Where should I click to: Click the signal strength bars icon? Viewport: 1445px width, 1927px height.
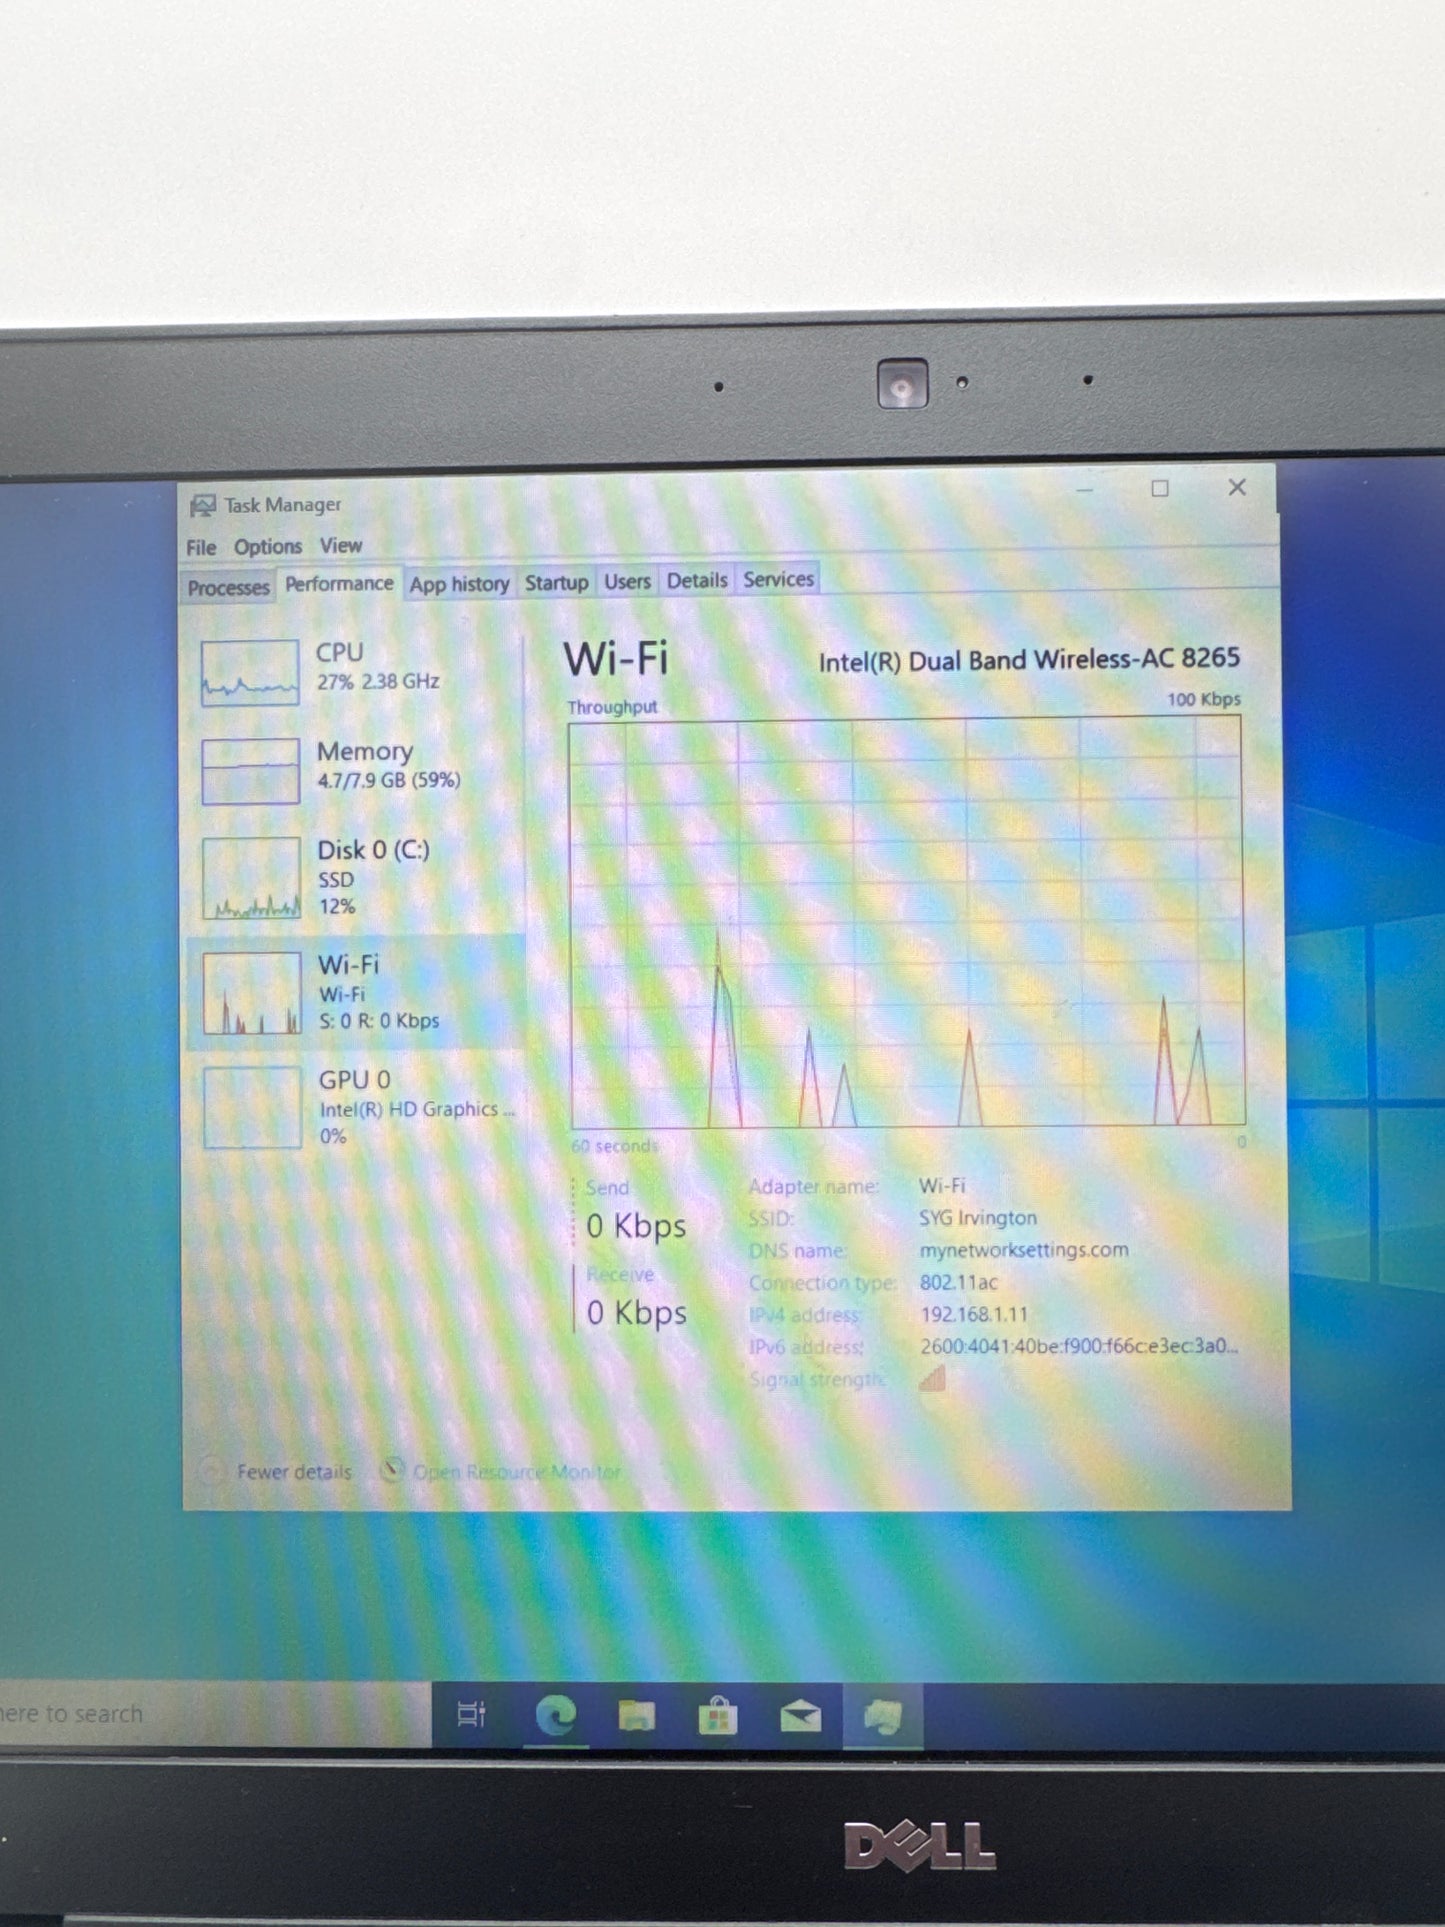(932, 1379)
